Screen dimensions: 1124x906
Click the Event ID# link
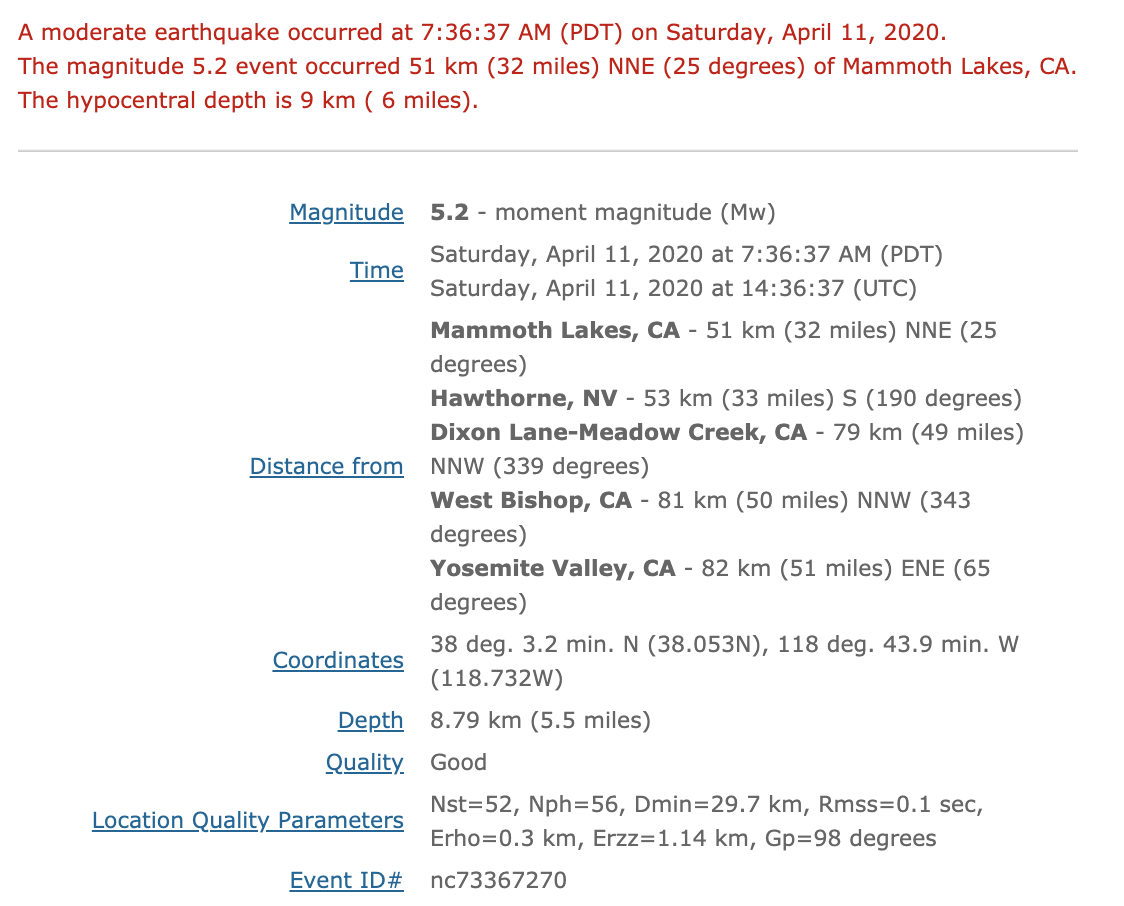click(346, 881)
